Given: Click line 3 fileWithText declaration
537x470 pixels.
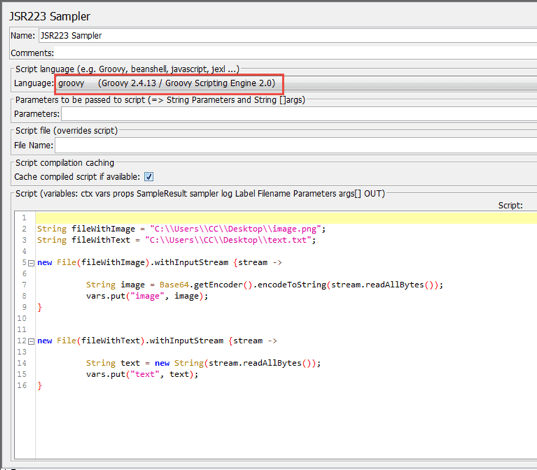Looking at the screenshot, I should click(x=176, y=240).
